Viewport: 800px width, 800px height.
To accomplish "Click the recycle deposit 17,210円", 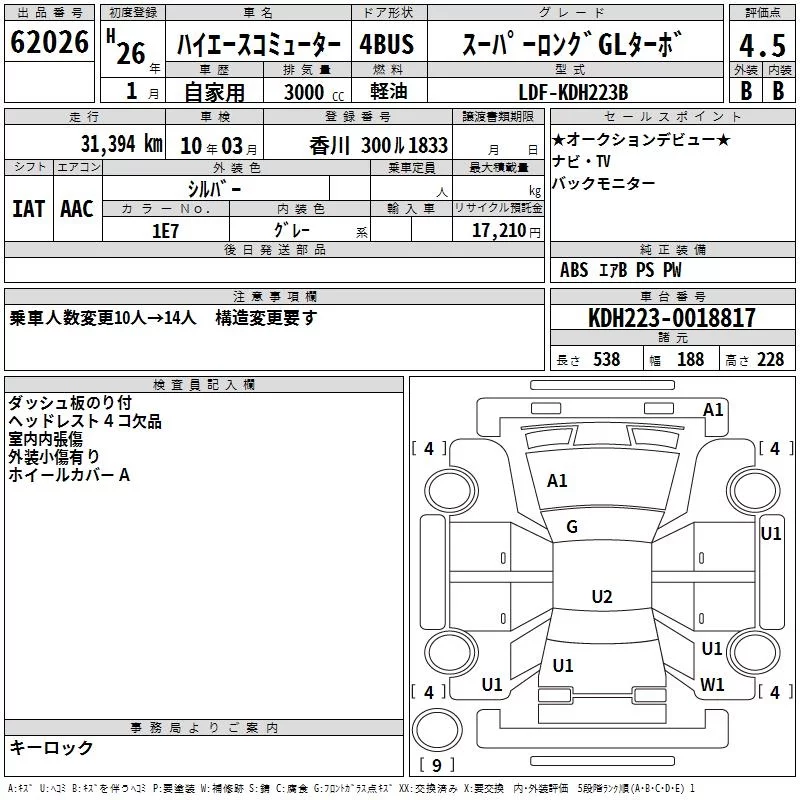I will [506, 231].
